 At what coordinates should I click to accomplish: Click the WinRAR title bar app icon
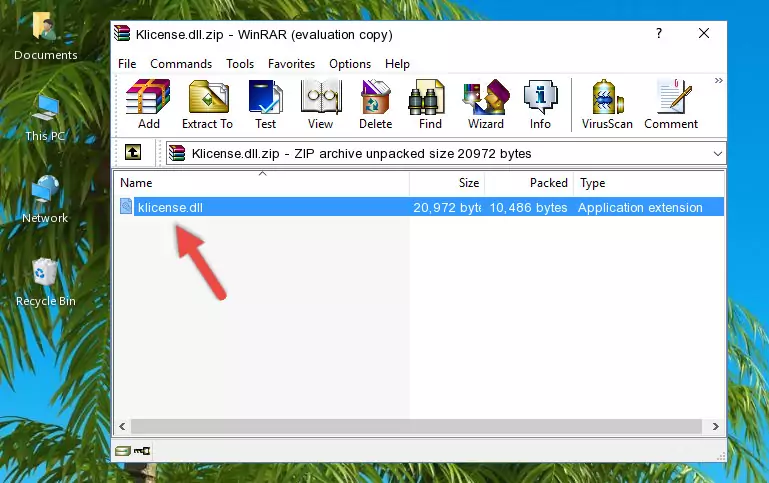pos(122,33)
